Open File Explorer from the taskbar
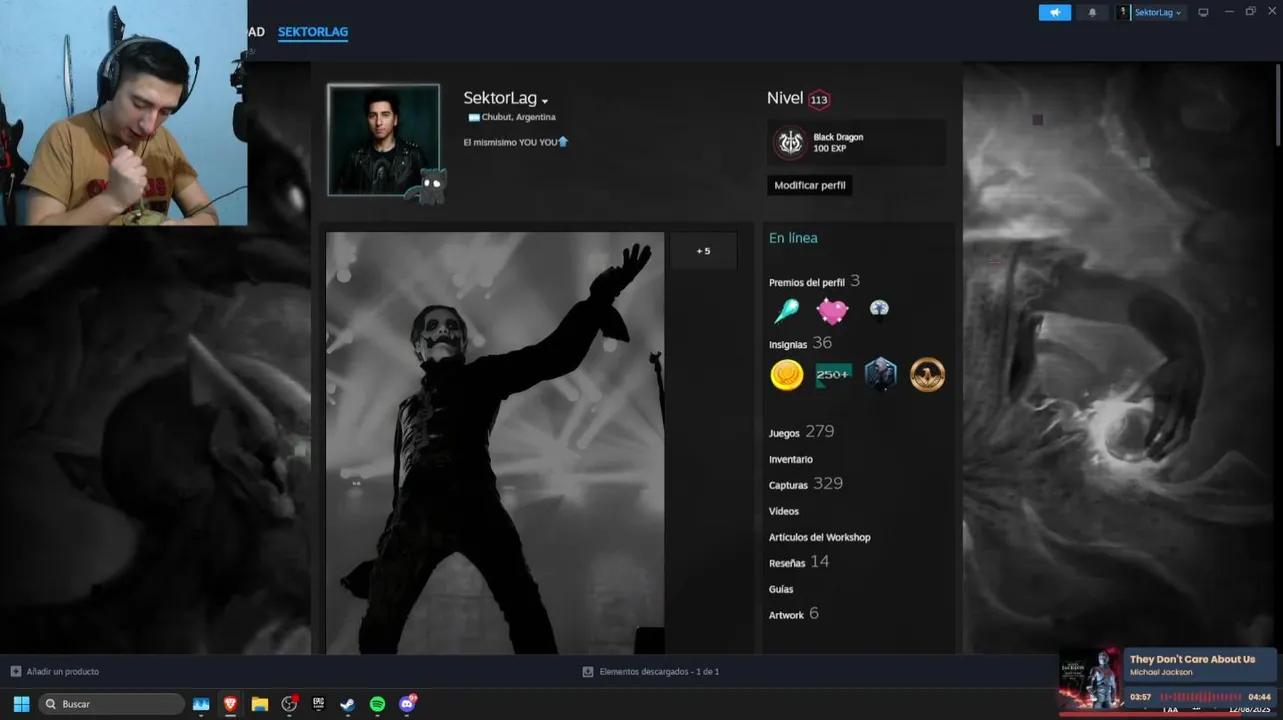The width and height of the screenshot is (1283, 720). click(260, 704)
